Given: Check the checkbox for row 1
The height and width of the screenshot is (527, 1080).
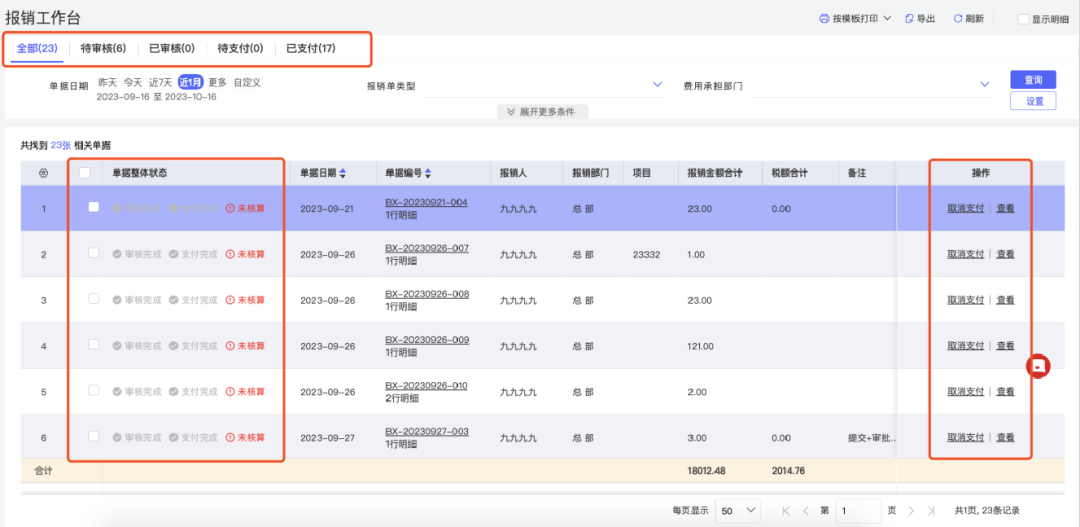Looking at the screenshot, I should click(x=94, y=207).
